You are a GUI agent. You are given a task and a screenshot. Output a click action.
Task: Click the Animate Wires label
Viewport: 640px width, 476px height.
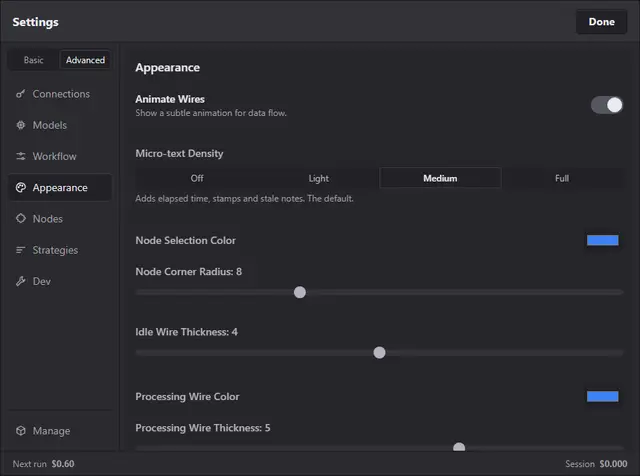click(170, 99)
